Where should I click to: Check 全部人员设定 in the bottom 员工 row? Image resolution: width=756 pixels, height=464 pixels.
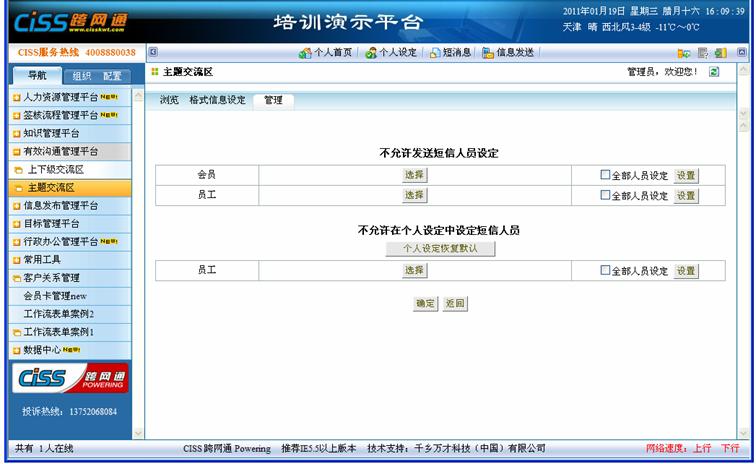(605, 270)
